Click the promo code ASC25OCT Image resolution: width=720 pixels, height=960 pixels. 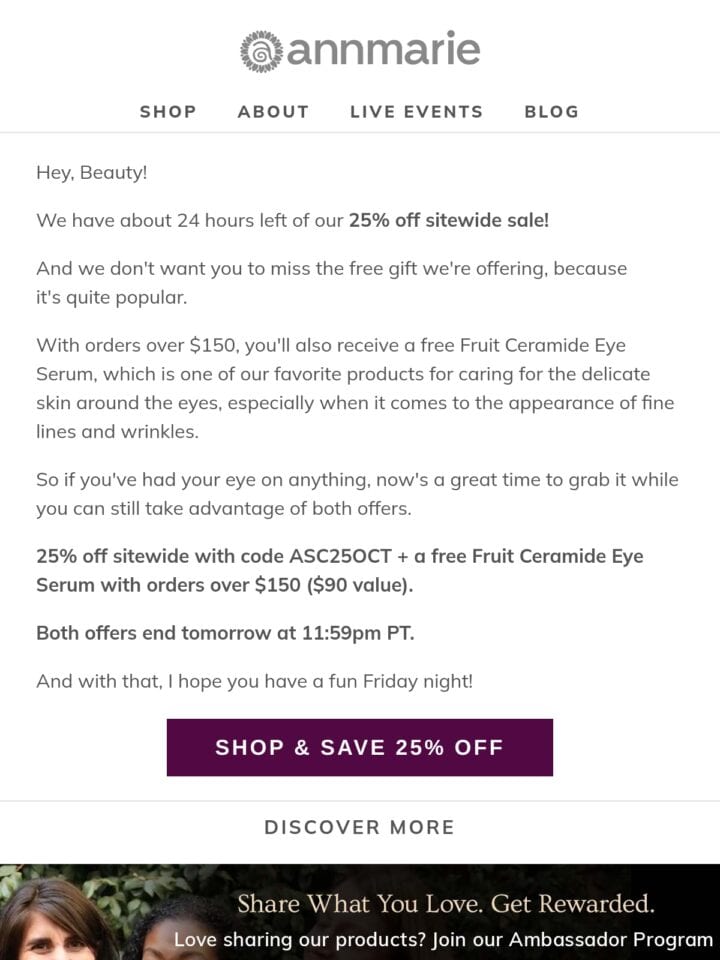(x=340, y=556)
